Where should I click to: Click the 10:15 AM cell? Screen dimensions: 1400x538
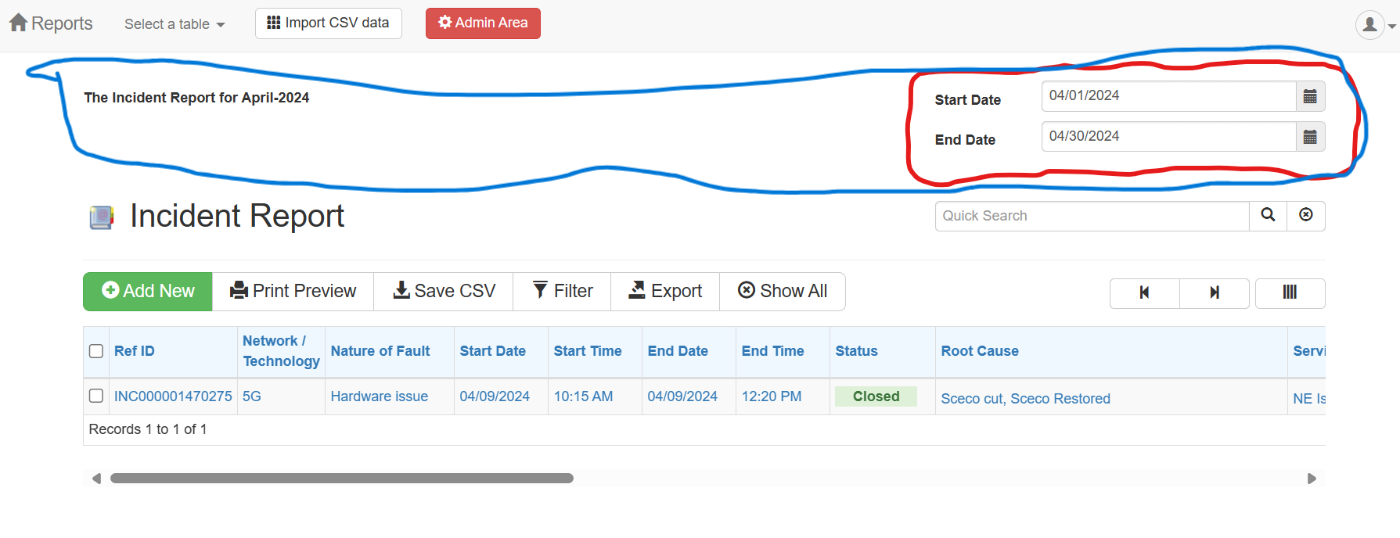pyautogui.click(x=584, y=396)
